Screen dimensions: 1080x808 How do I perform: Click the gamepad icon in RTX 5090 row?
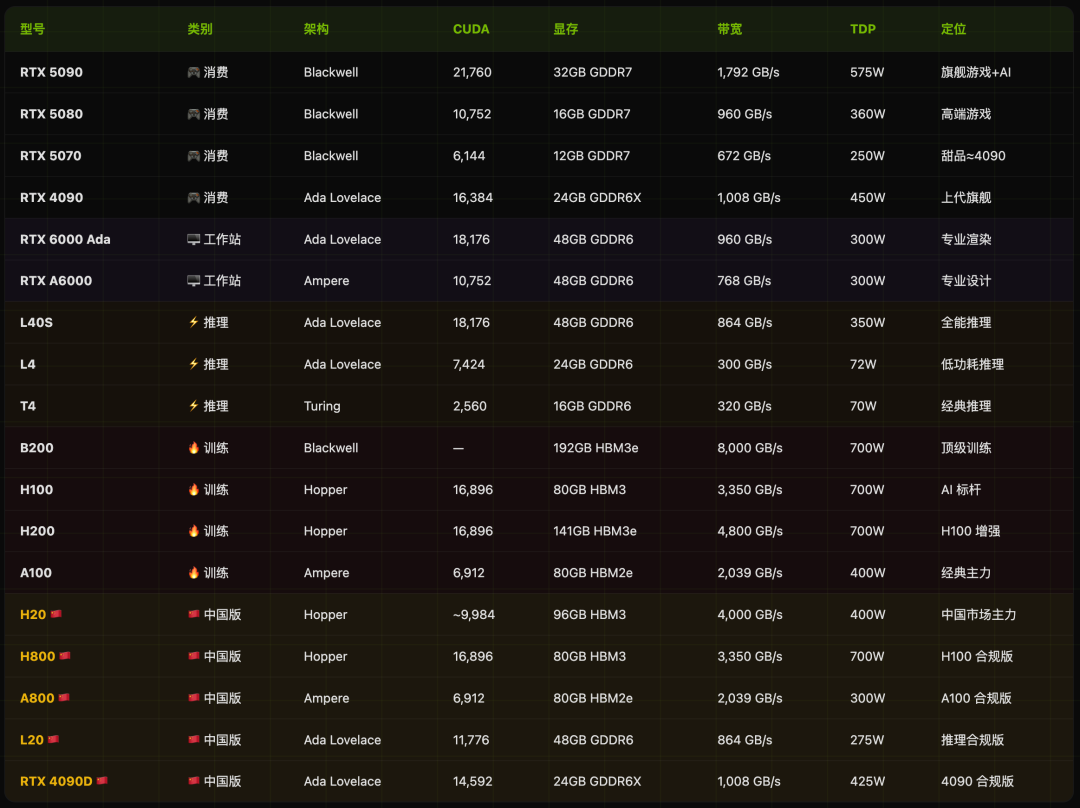click(x=194, y=72)
